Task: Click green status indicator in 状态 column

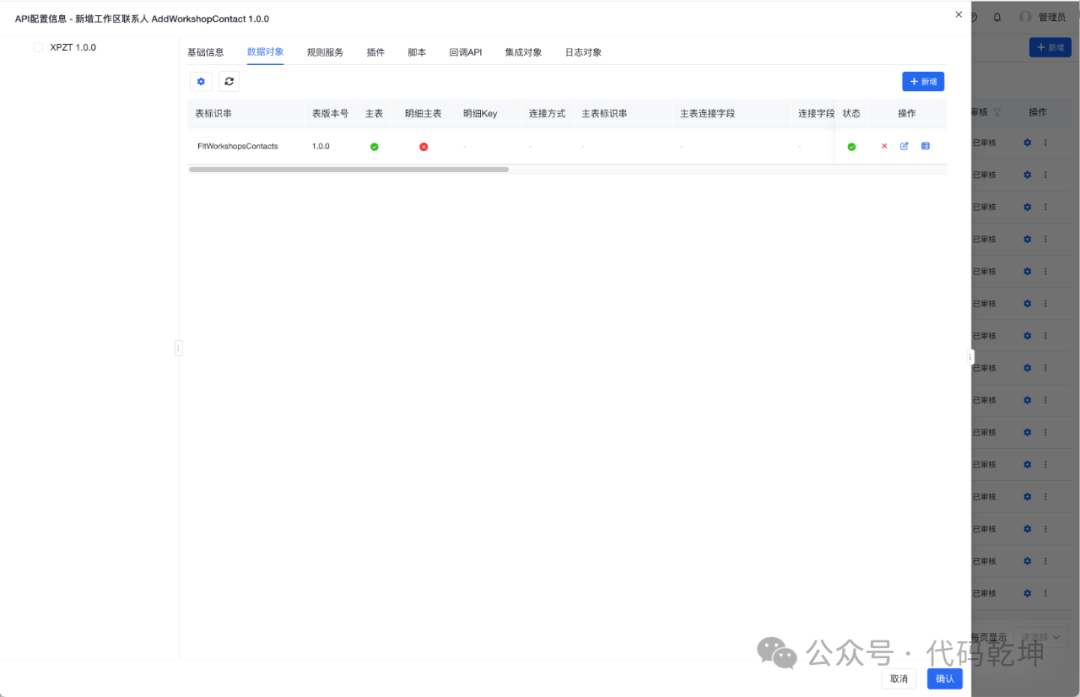Action: [851, 147]
